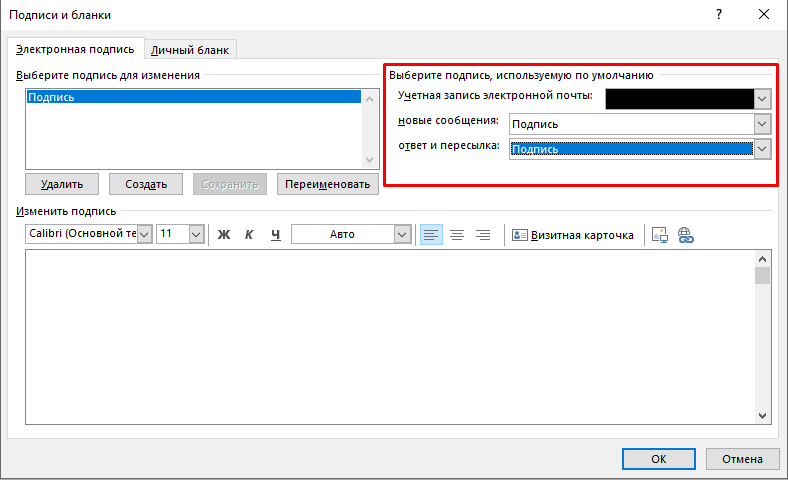
Task: Select the Электронная подпись tab
Action: pyautogui.click(x=75, y=49)
